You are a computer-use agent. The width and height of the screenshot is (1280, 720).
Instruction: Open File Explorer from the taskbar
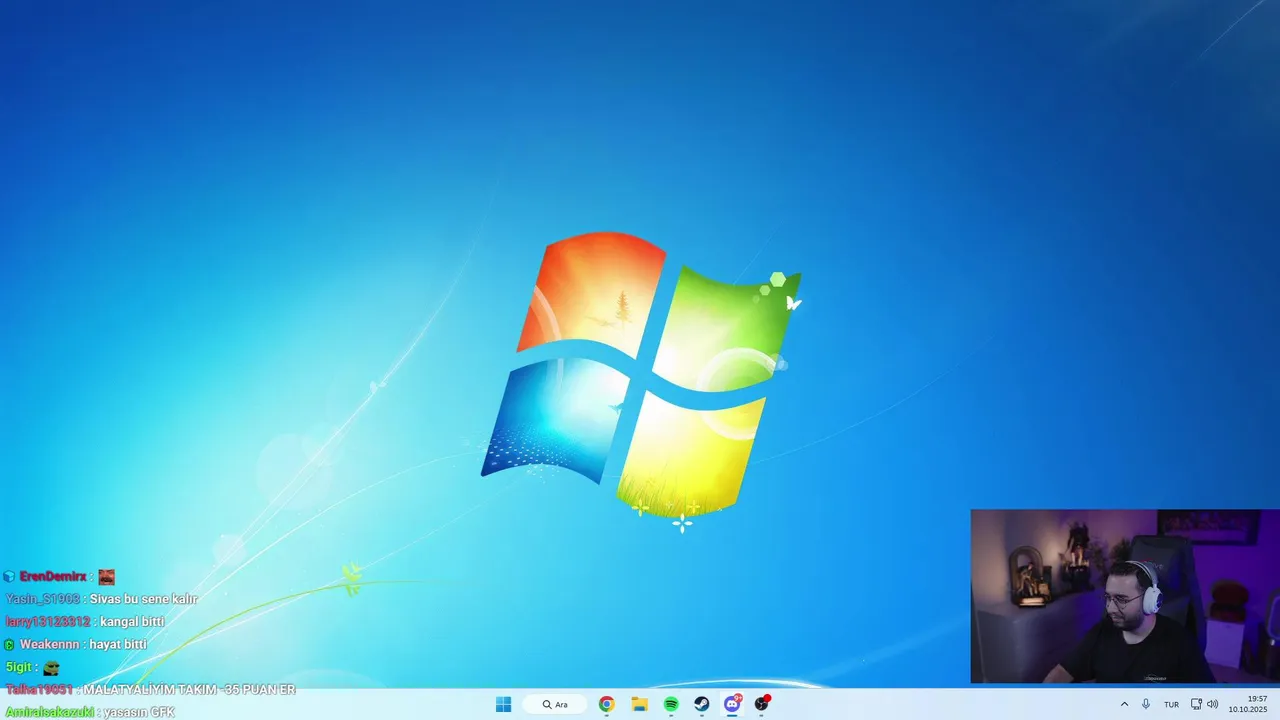click(639, 704)
